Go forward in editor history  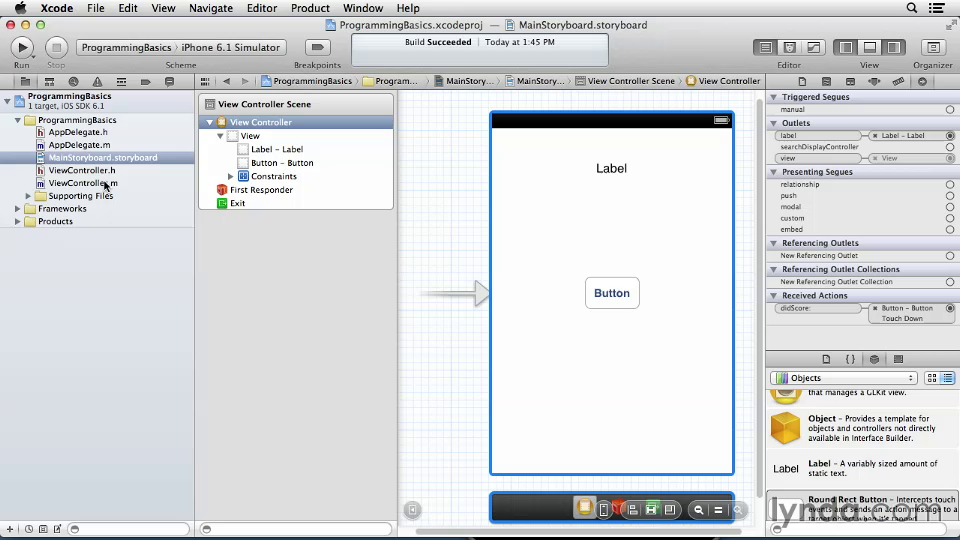point(245,81)
